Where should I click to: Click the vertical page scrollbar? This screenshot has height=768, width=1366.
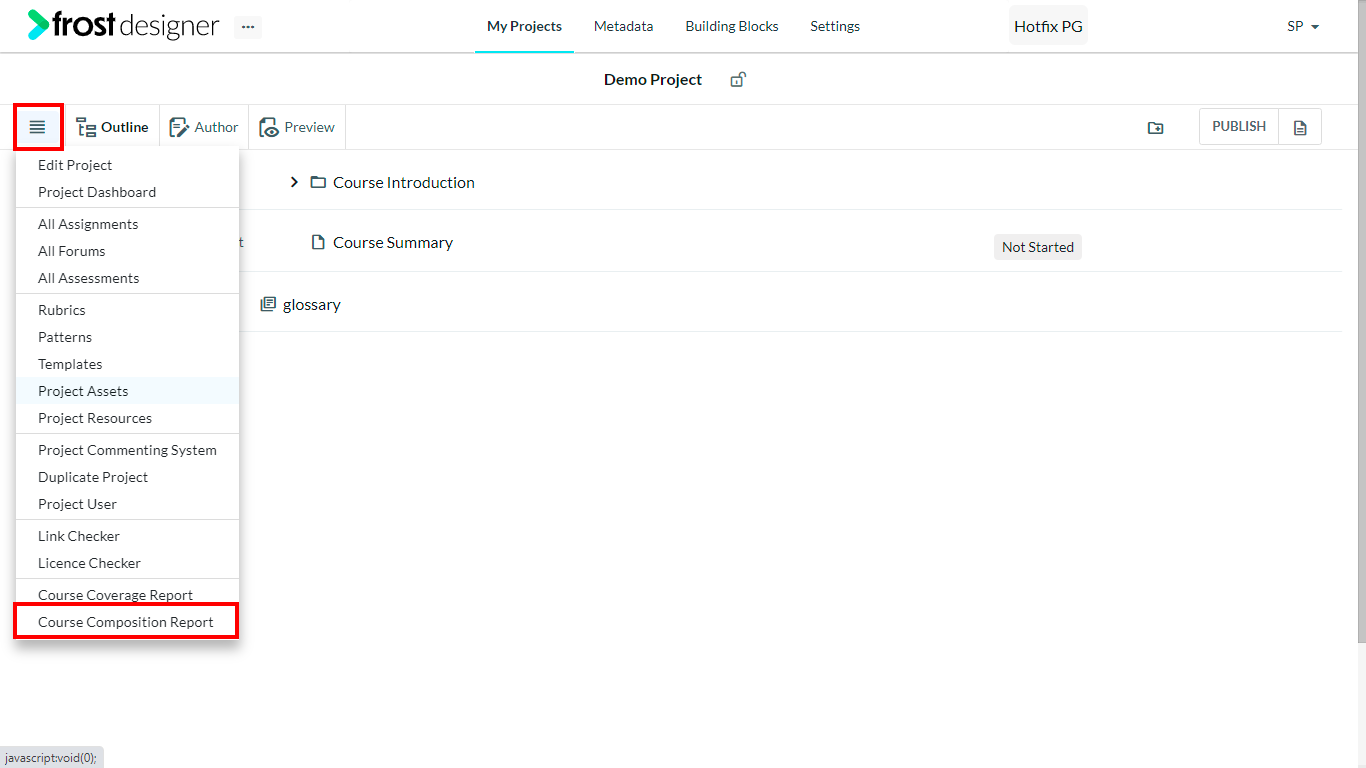(1360, 320)
